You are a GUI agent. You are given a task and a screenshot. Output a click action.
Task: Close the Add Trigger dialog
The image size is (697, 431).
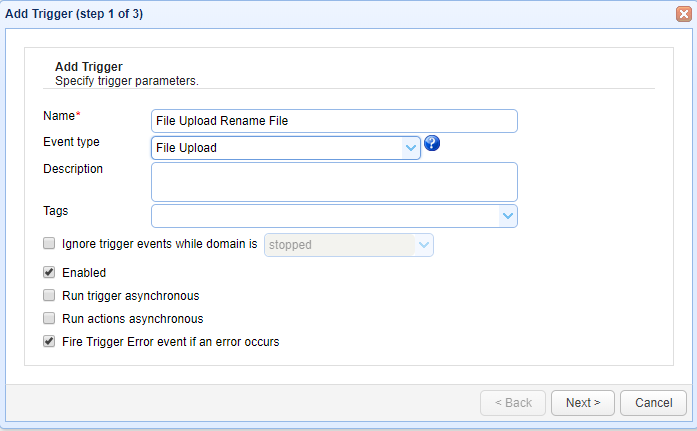point(683,14)
